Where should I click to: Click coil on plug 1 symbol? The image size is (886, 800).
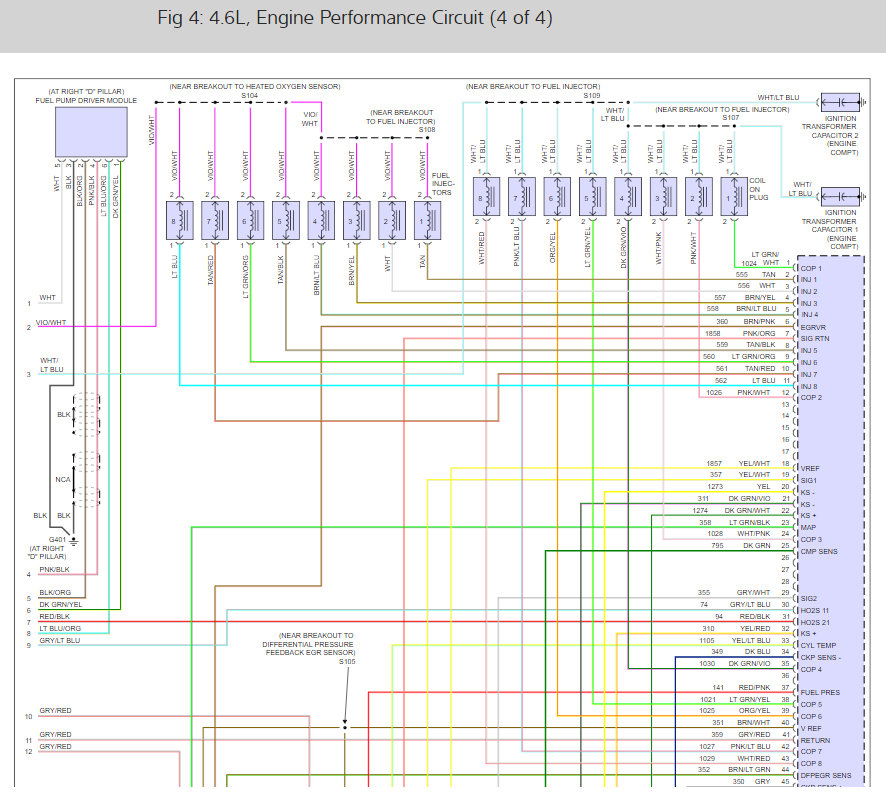pyautogui.click(x=734, y=197)
